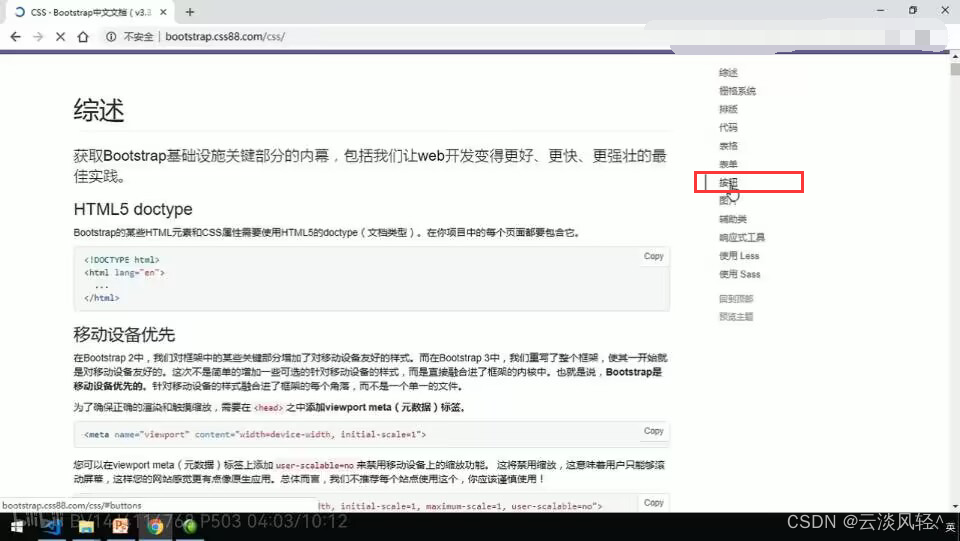Image resolution: width=960 pixels, height=541 pixels.
Task: Click the HTML5 doctype heading
Action: coord(133,209)
